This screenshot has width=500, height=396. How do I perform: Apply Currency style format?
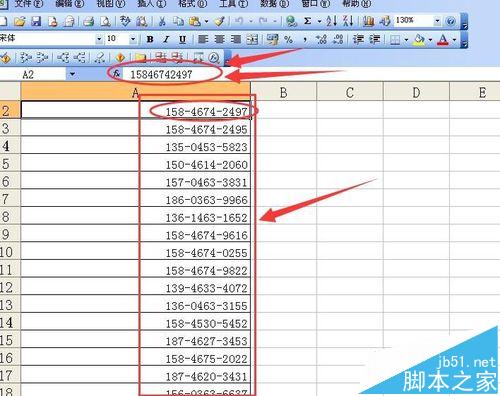(x=273, y=40)
